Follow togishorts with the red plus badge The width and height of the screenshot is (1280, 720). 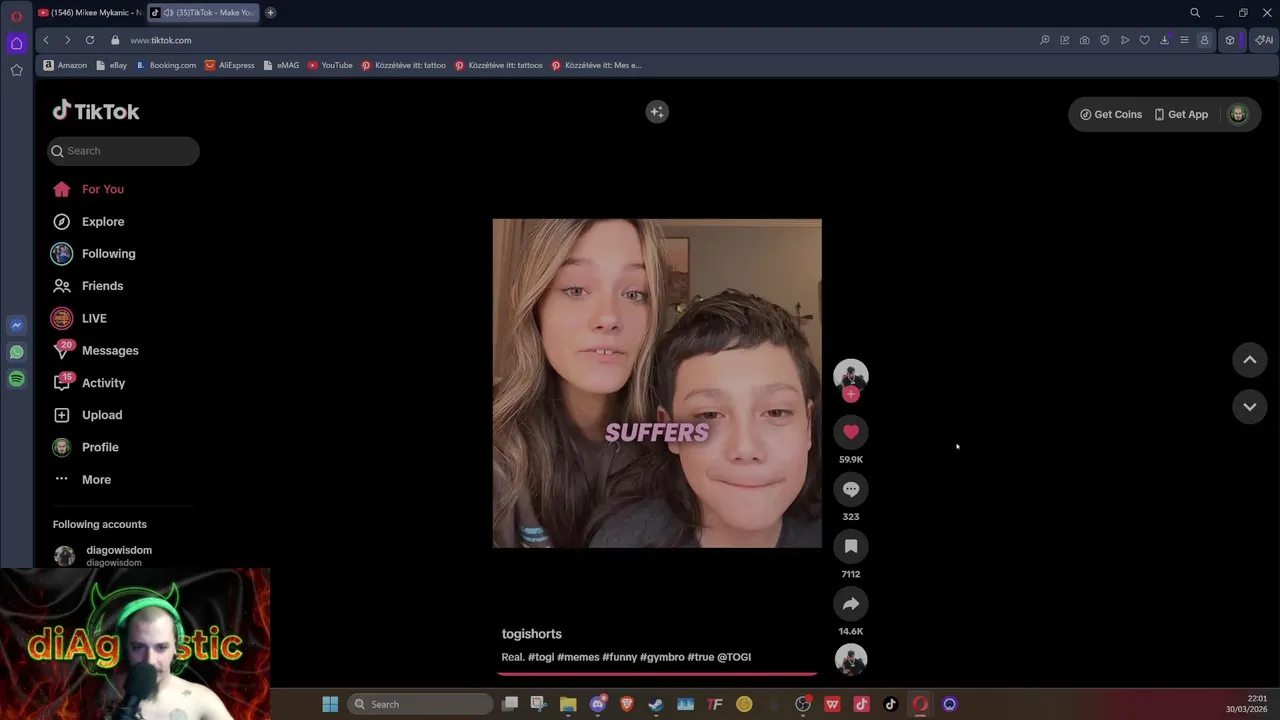[851, 394]
